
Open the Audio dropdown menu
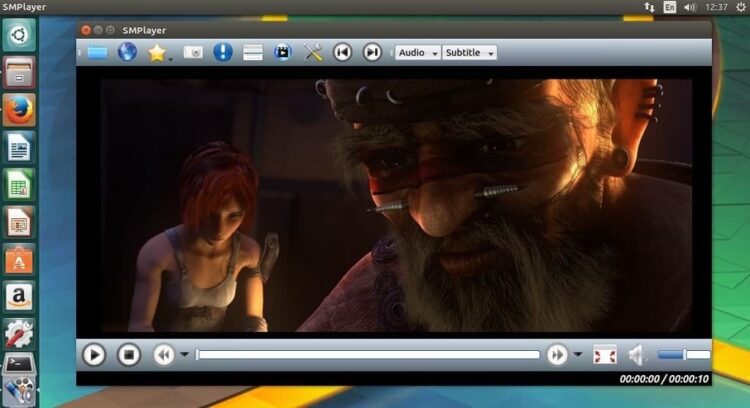[418, 53]
